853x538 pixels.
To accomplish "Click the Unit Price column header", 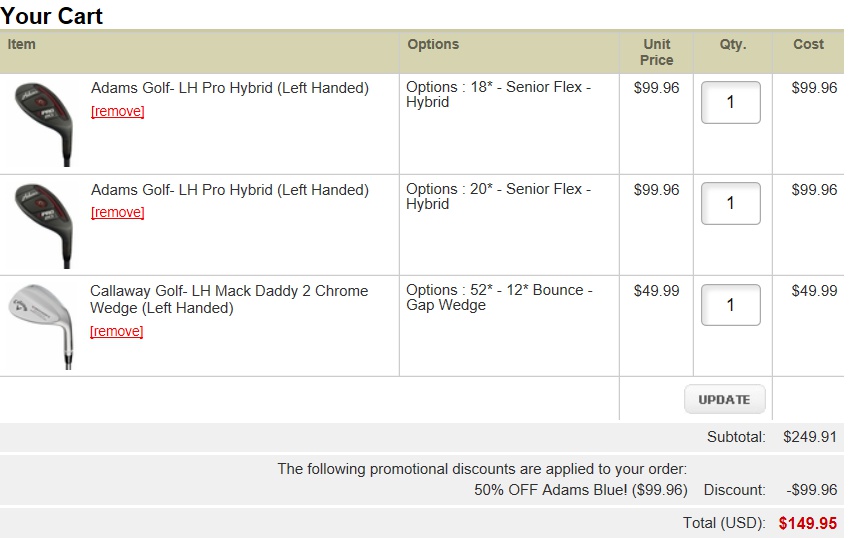I will pyautogui.click(x=656, y=52).
